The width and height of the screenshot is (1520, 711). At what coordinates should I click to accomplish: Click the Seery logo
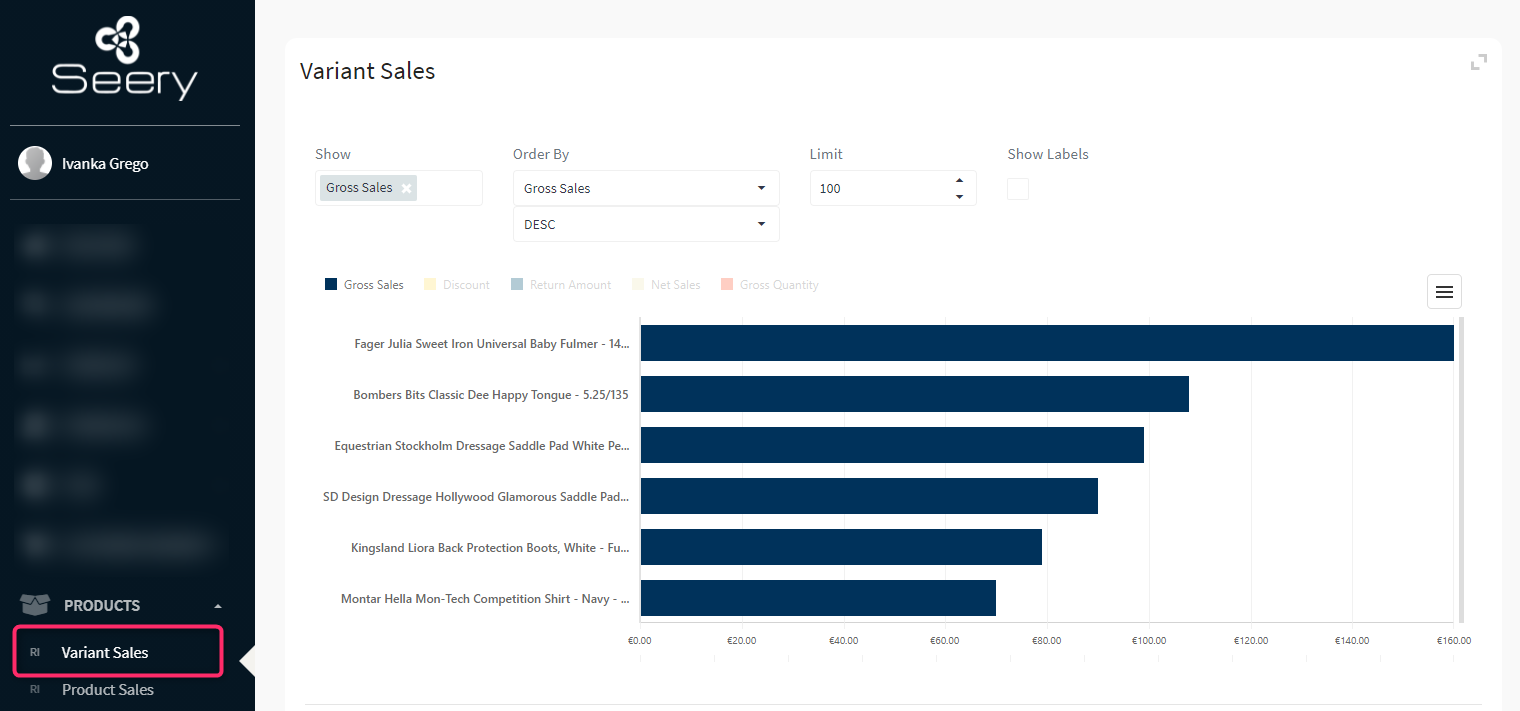(125, 58)
